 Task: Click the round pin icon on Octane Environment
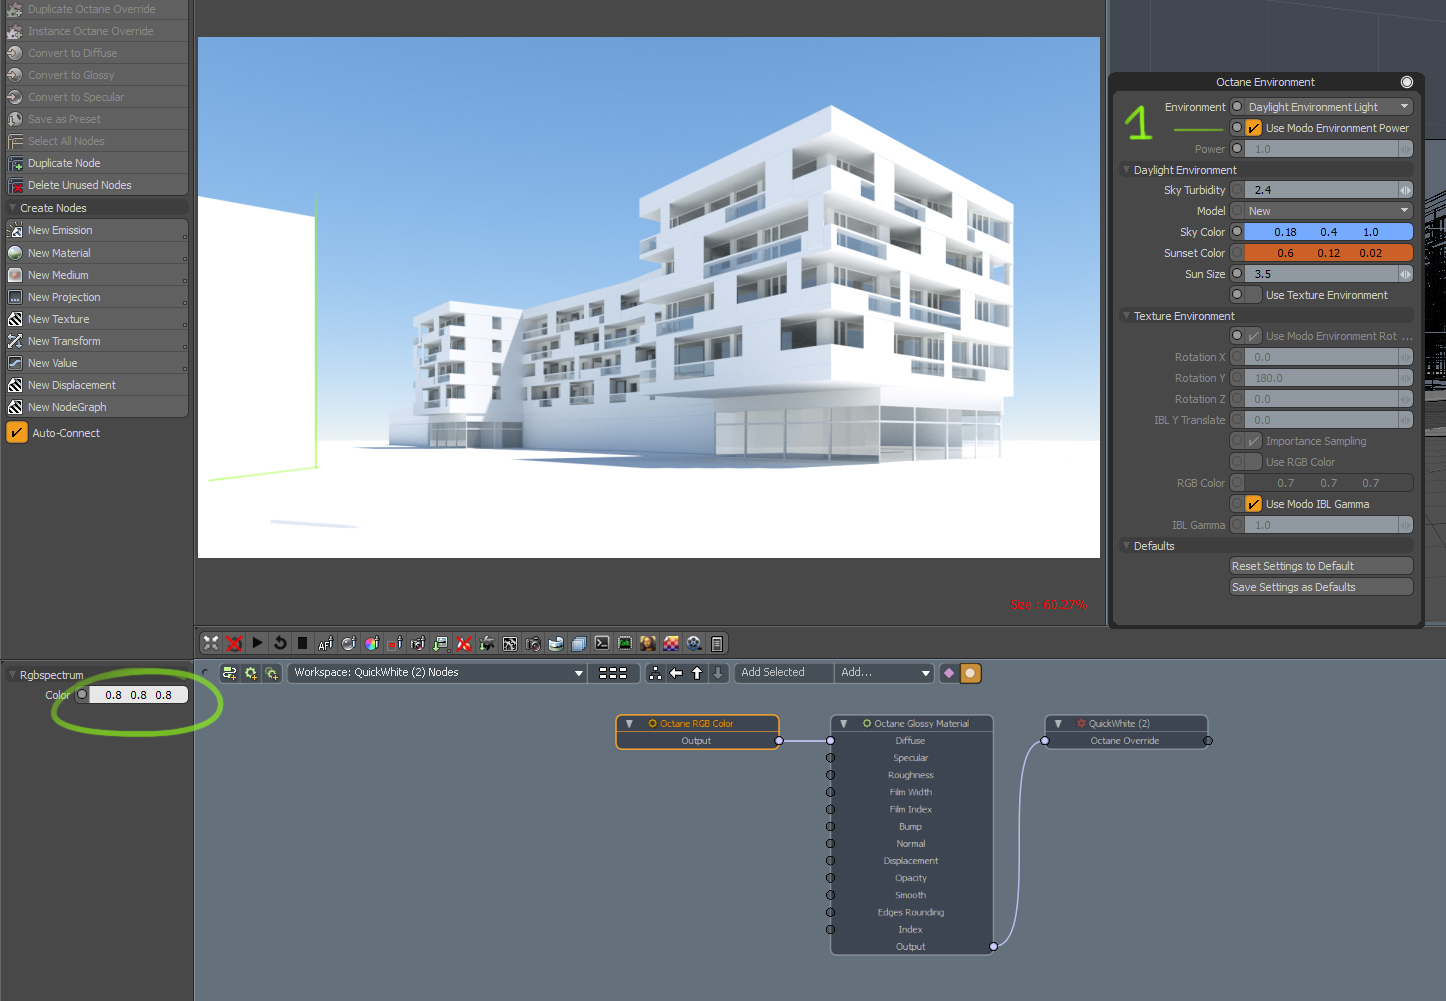1407,82
